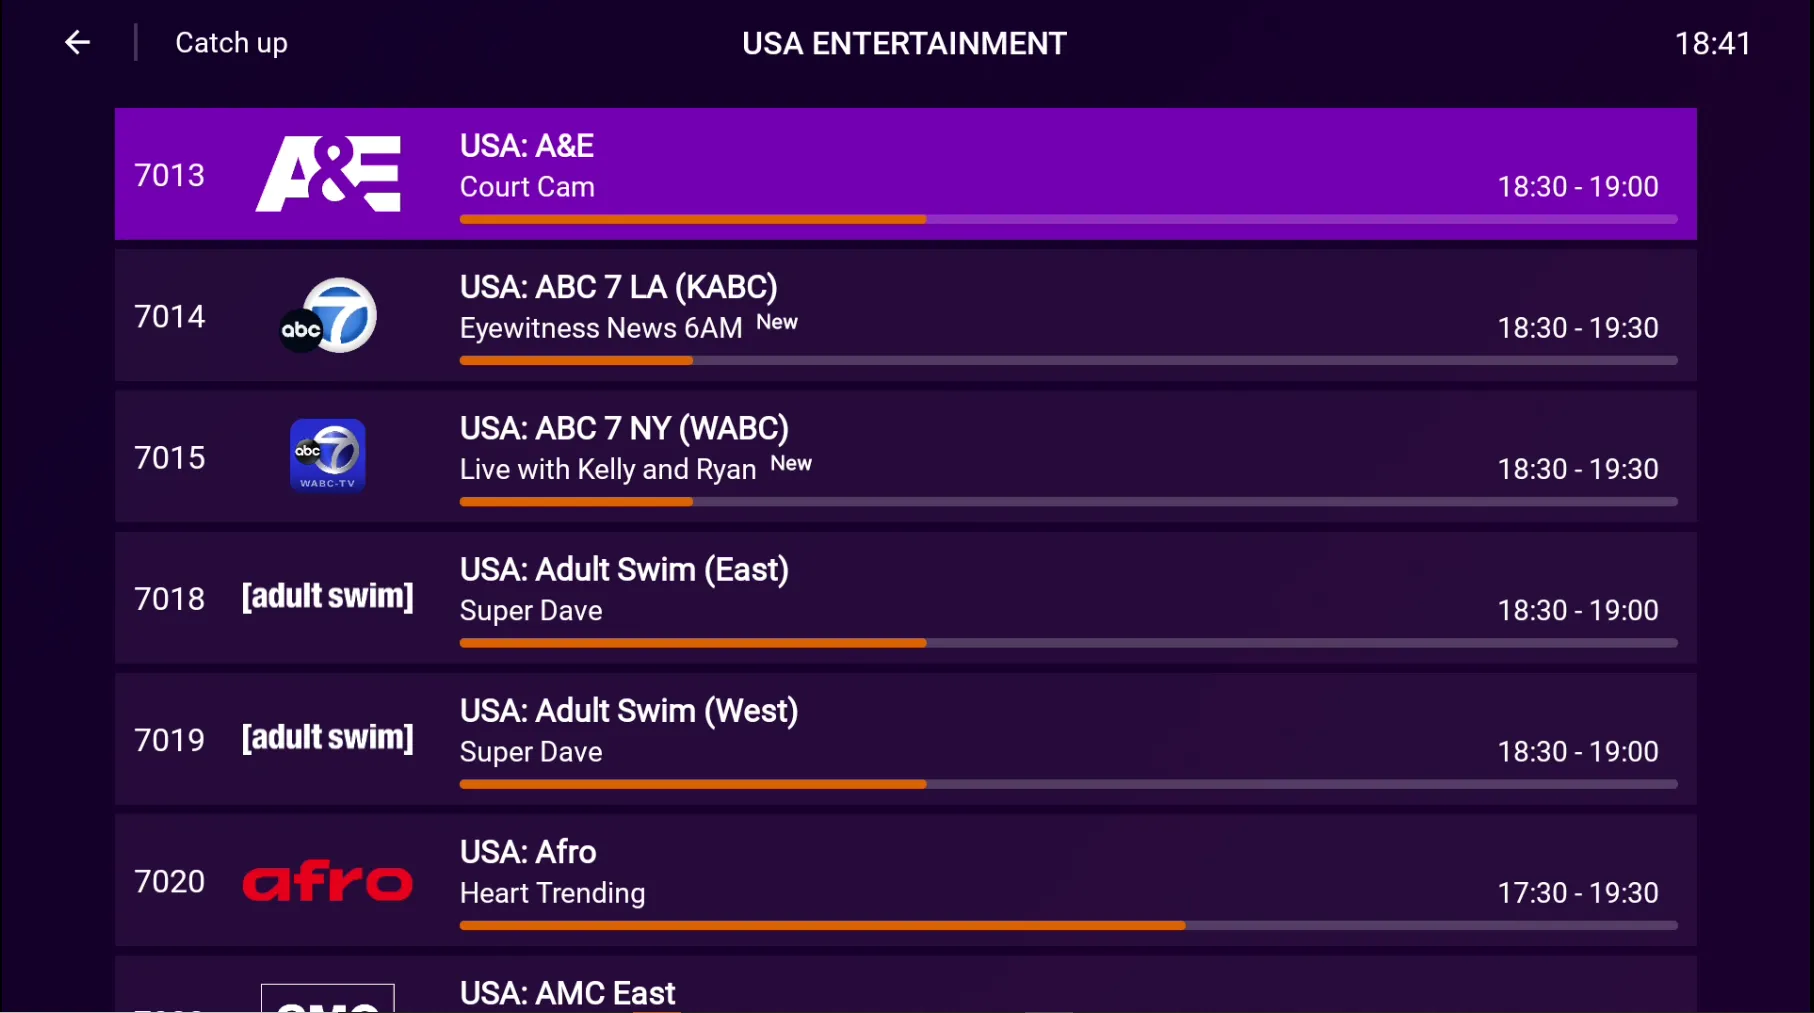This screenshot has width=1814, height=1013.
Task: Open Eyewitness News 6AM program
Action: click(x=601, y=328)
